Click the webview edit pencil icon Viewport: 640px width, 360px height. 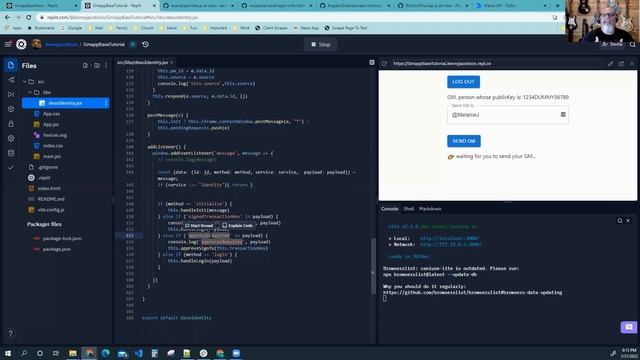click(x=610, y=64)
